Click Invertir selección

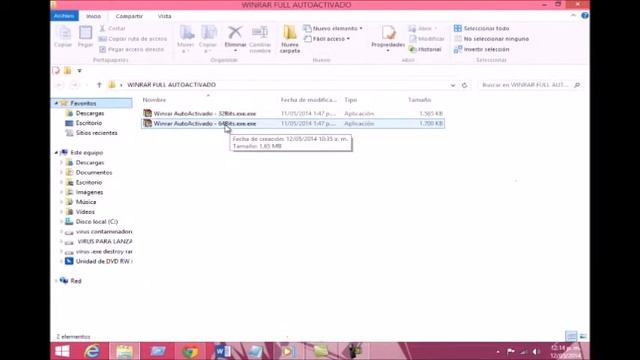pyautogui.click(x=482, y=49)
